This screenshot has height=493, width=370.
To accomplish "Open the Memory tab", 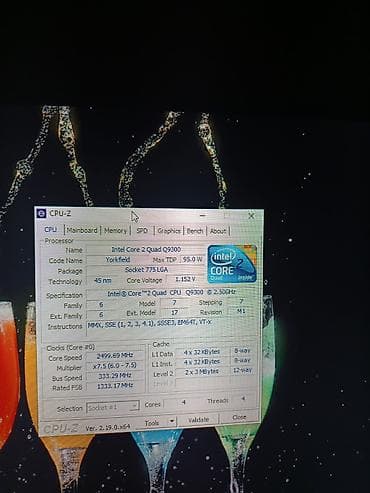I will pyautogui.click(x=115, y=230).
